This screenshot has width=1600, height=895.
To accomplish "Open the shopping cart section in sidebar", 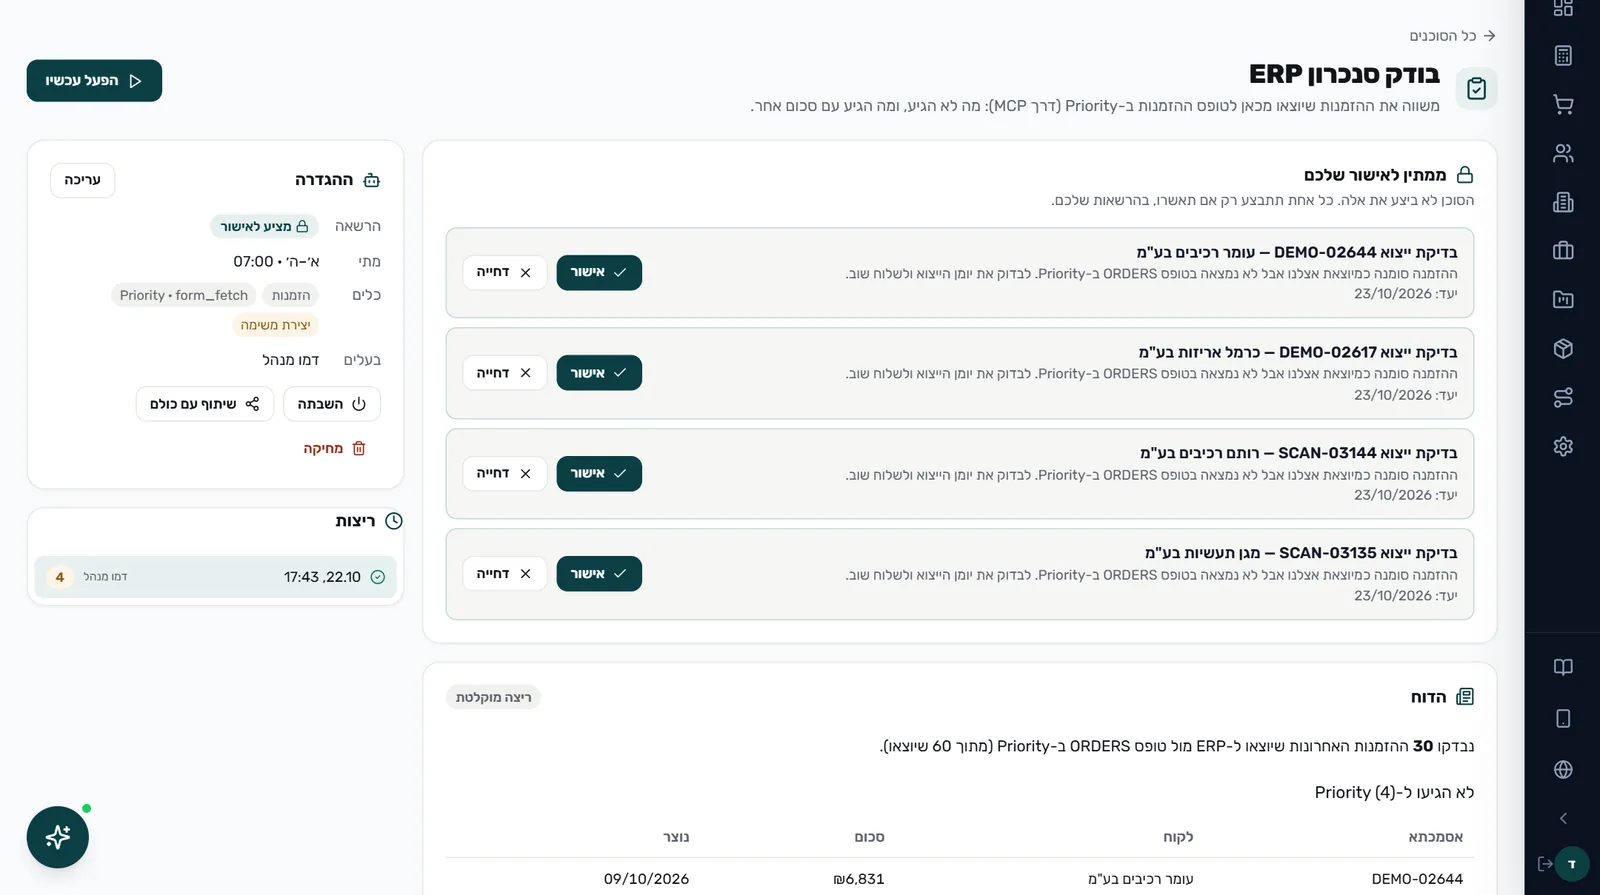I will pos(1563,104).
